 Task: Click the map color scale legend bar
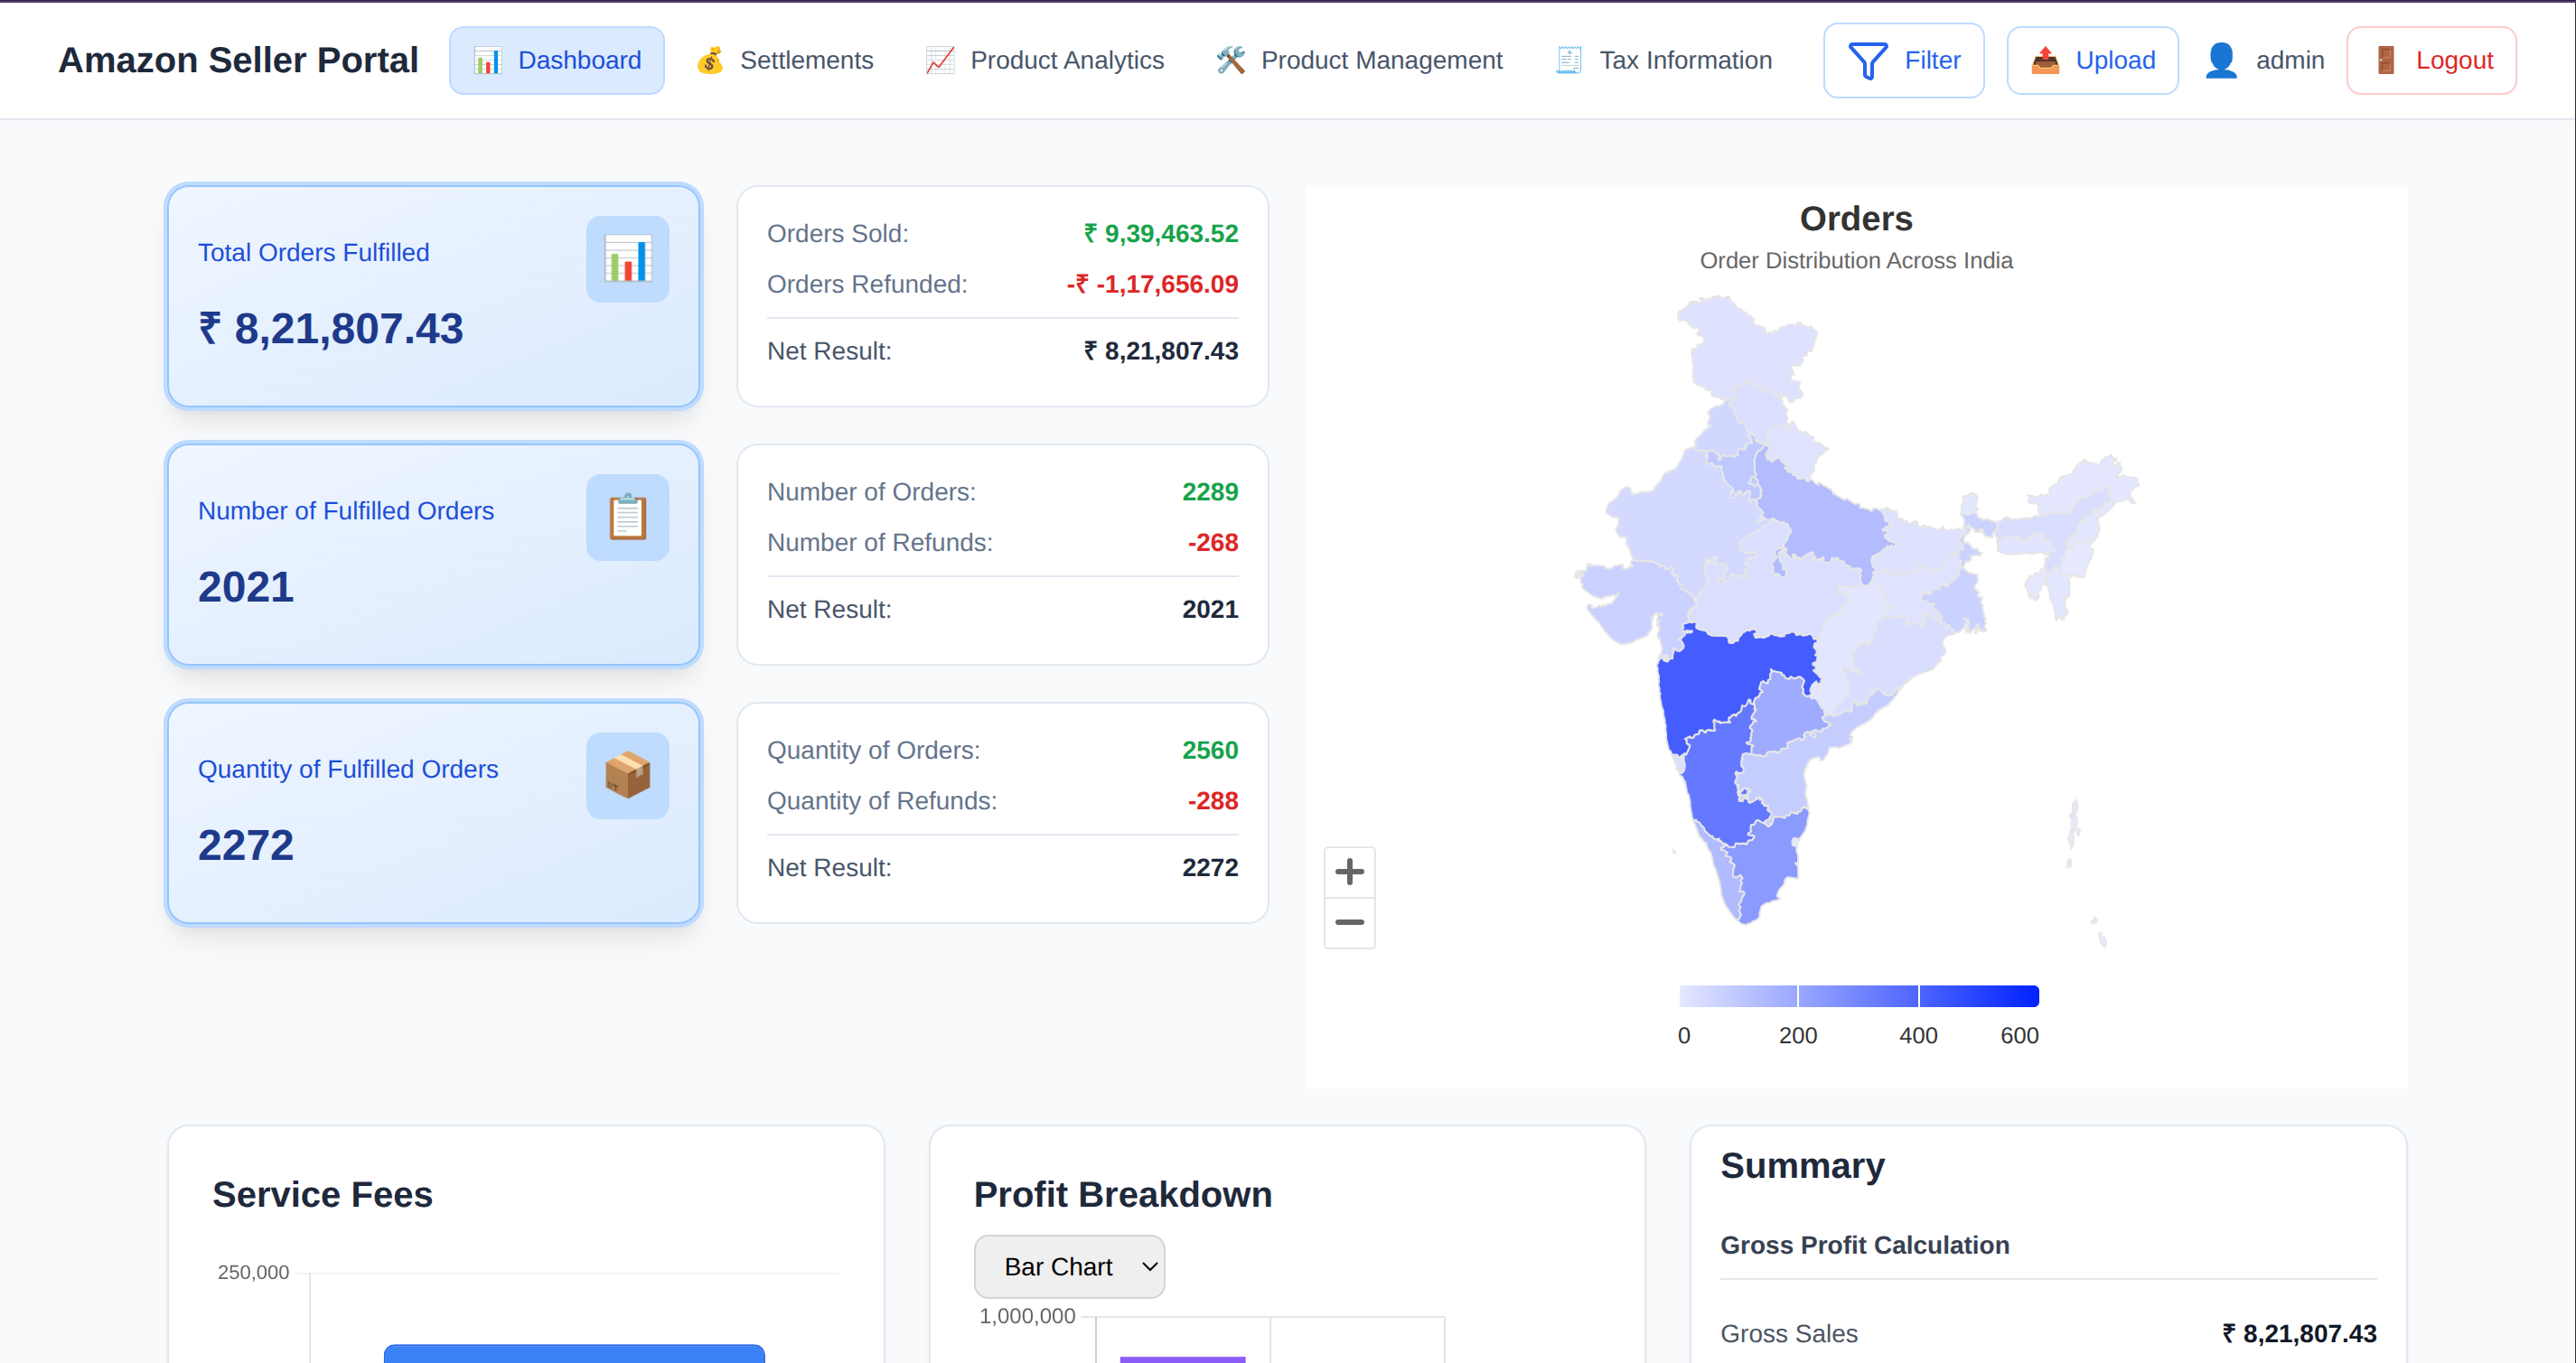point(1858,995)
